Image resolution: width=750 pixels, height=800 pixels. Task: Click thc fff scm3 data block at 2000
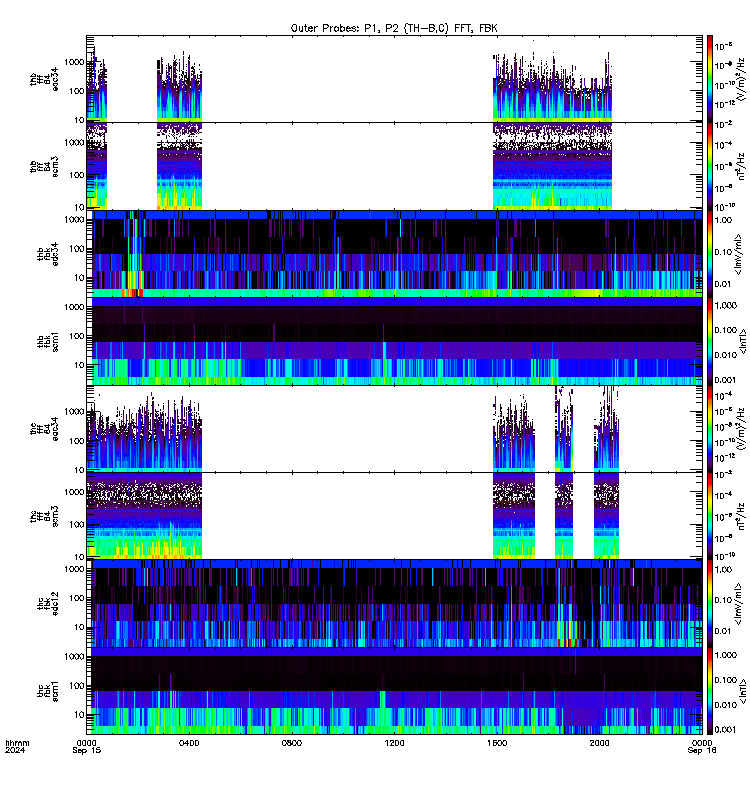pyautogui.click(x=607, y=516)
